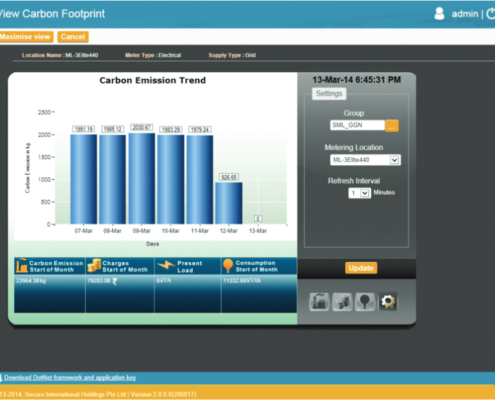Click the Carbon Emission Start of Month icon
Viewport: 495px width, 400px height.
pyautogui.click(x=22, y=266)
